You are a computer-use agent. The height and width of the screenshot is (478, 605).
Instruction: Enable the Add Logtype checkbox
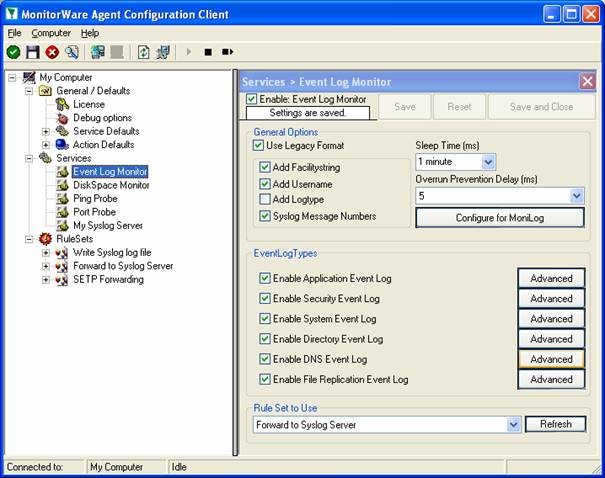265,200
